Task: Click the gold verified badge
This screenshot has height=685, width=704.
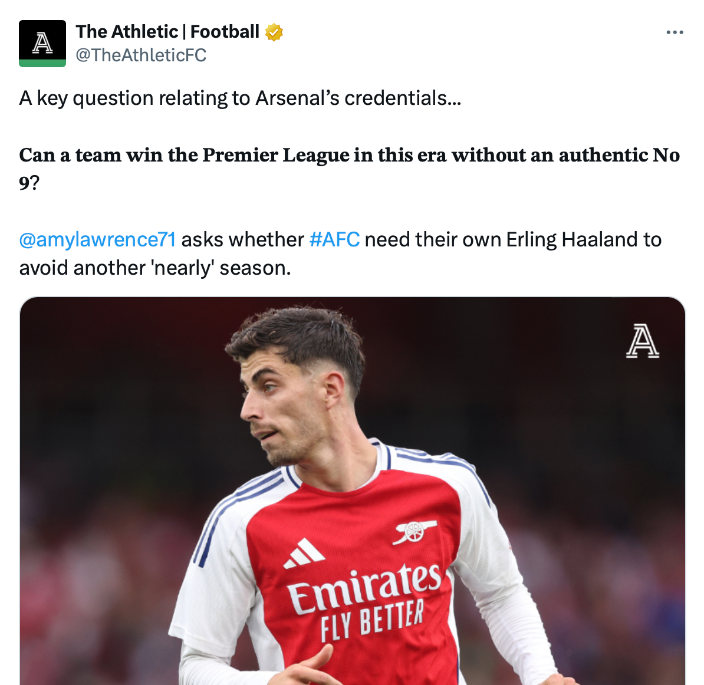Action: coord(274,32)
